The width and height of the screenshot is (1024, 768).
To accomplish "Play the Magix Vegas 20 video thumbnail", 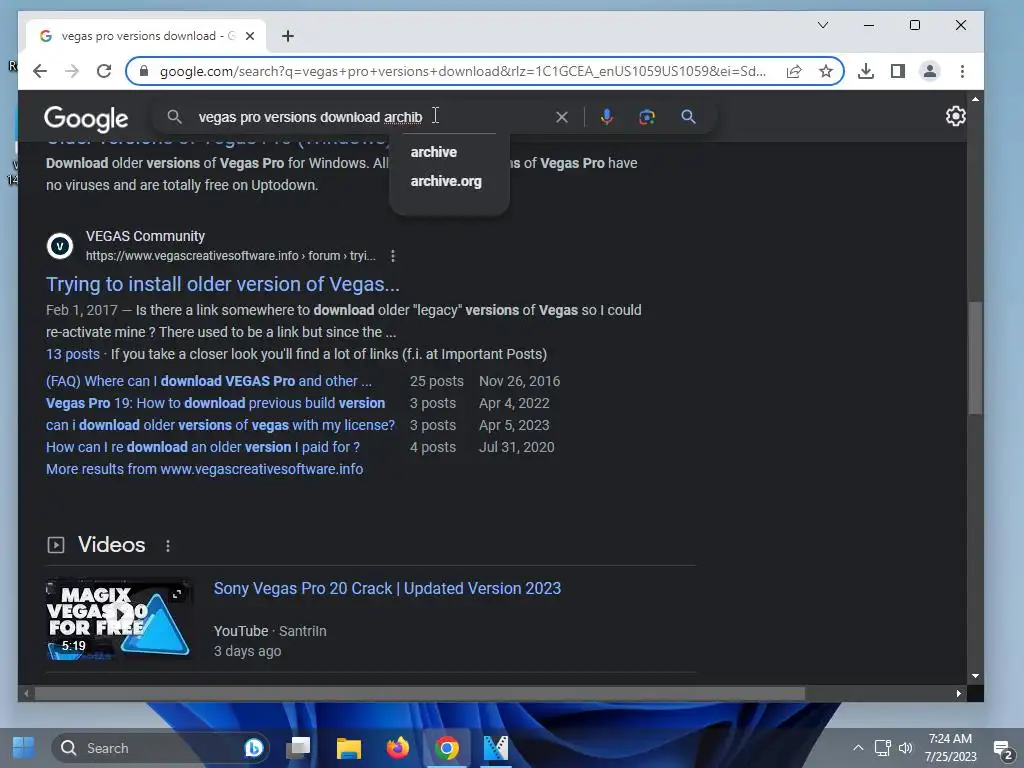I will [118, 619].
